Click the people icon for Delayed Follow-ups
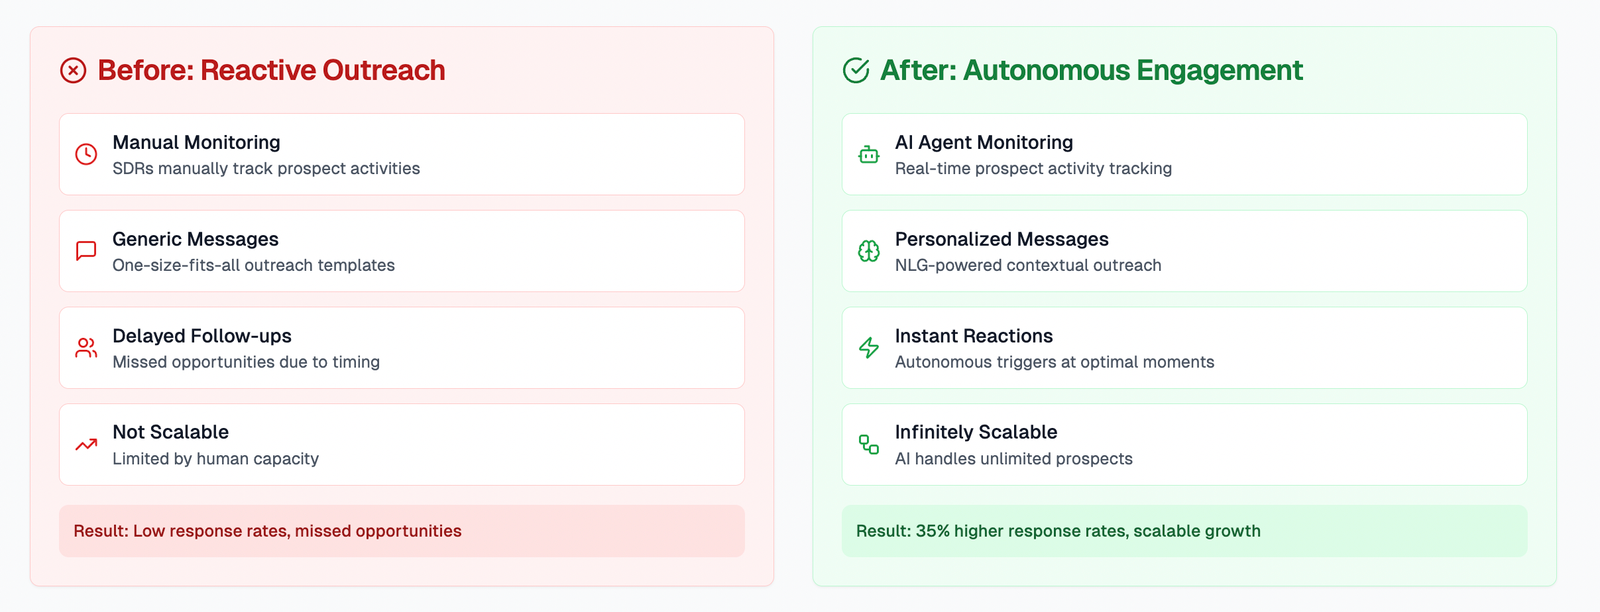 coord(87,348)
